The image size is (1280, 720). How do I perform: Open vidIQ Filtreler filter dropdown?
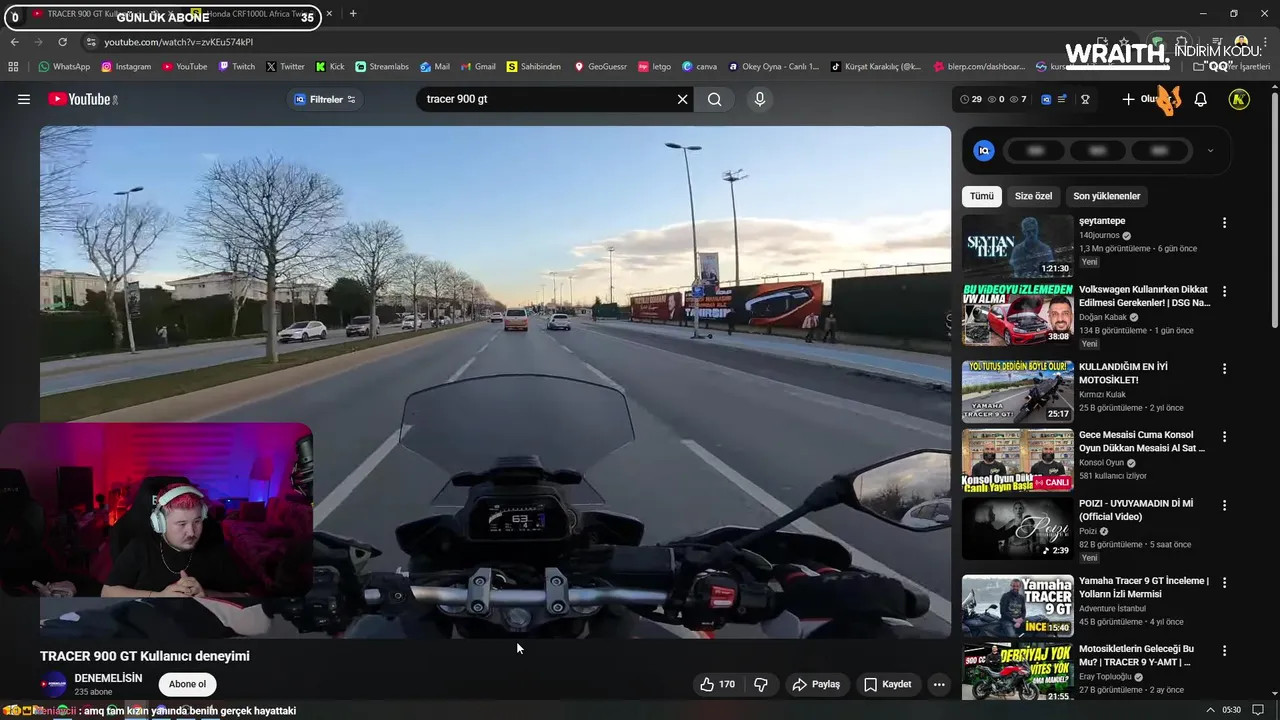click(325, 99)
